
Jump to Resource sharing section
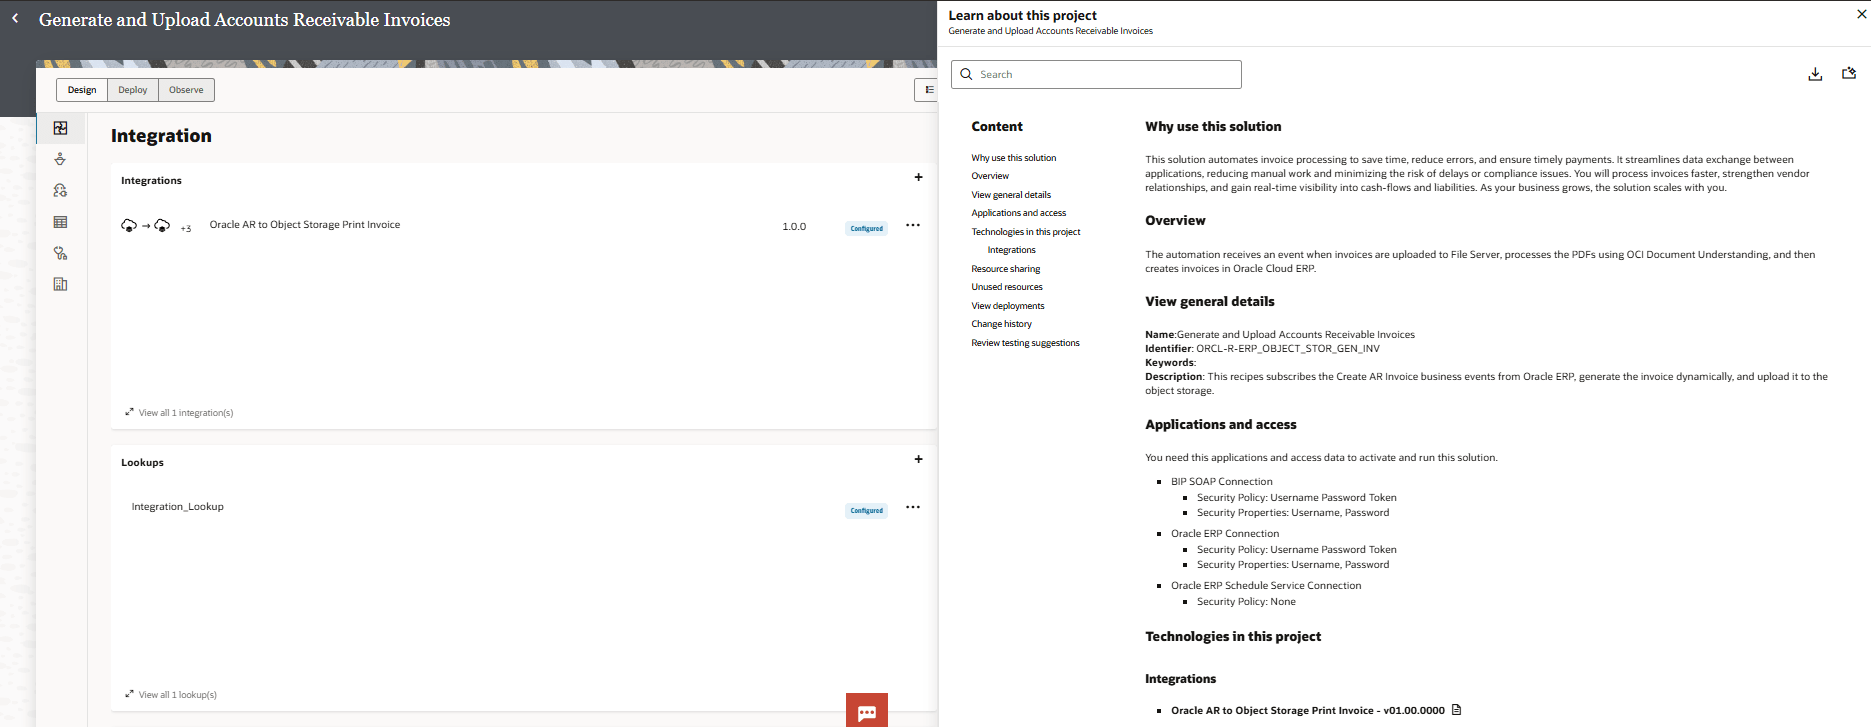(x=1005, y=269)
